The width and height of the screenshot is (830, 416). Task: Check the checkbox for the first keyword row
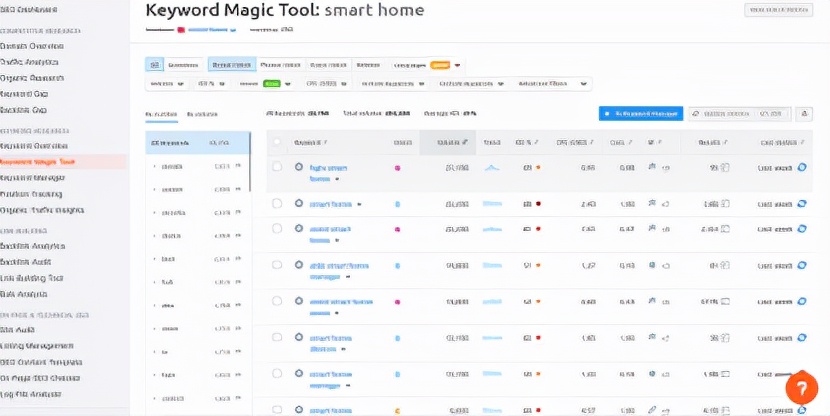point(277,167)
